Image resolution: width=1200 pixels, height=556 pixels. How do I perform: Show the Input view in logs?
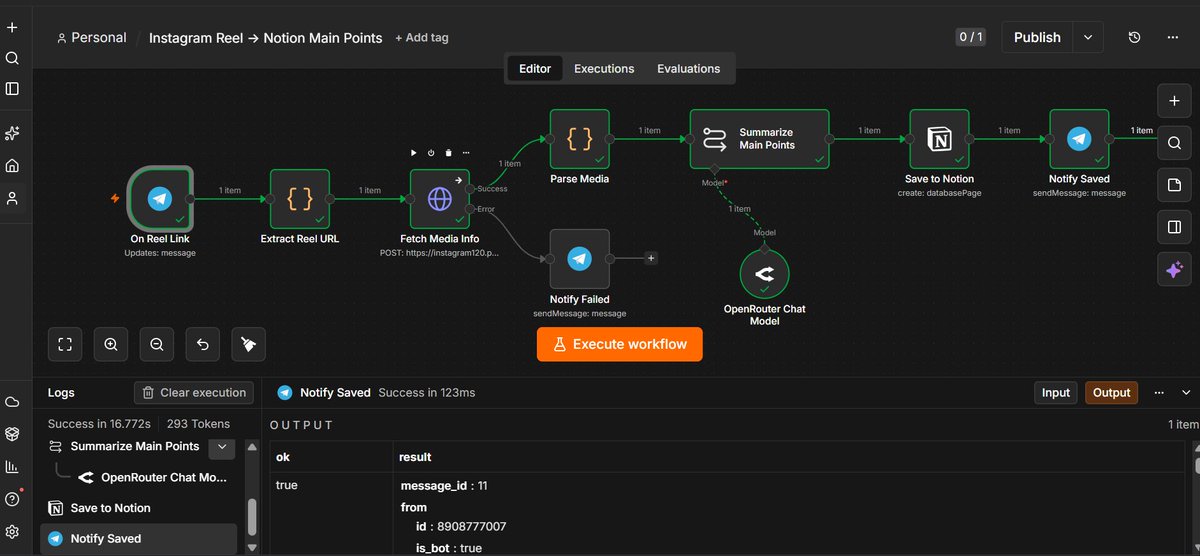click(x=1056, y=393)
